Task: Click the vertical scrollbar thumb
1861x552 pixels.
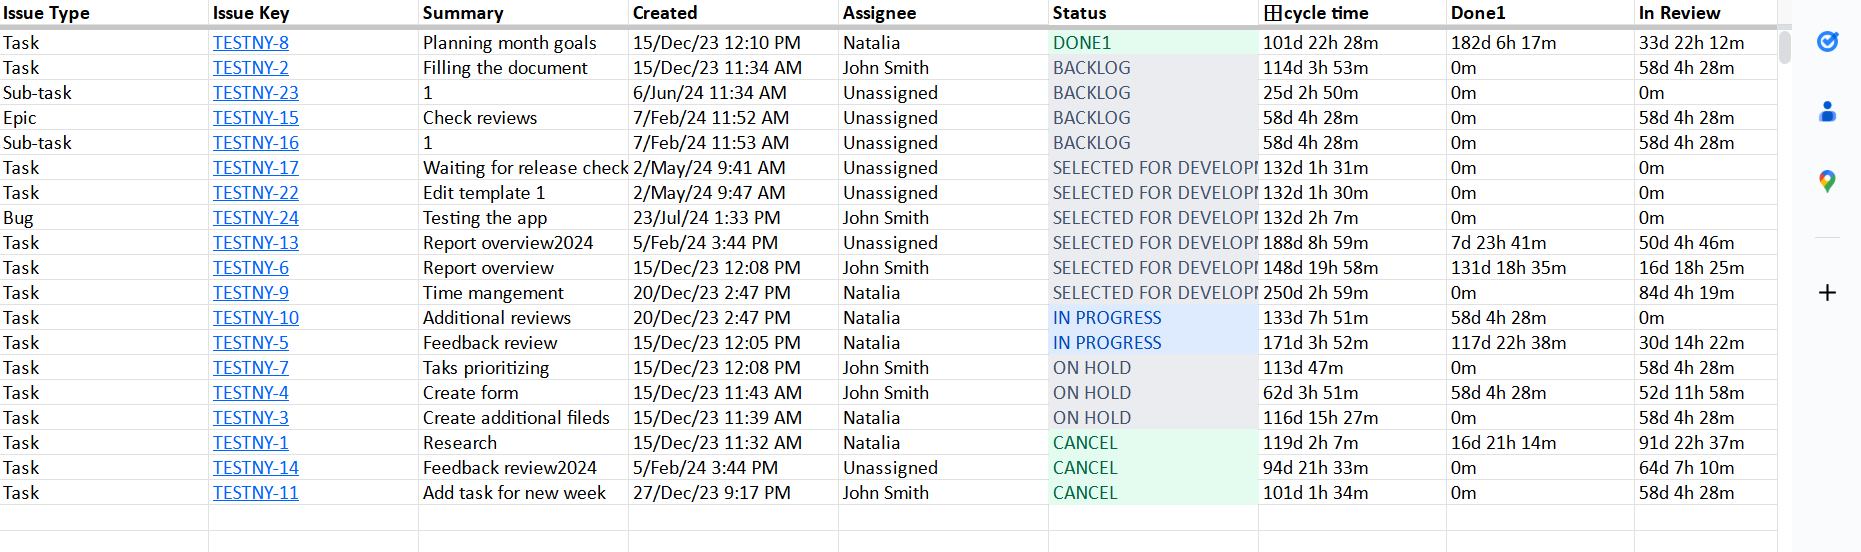Action: tap(1785, 47)
